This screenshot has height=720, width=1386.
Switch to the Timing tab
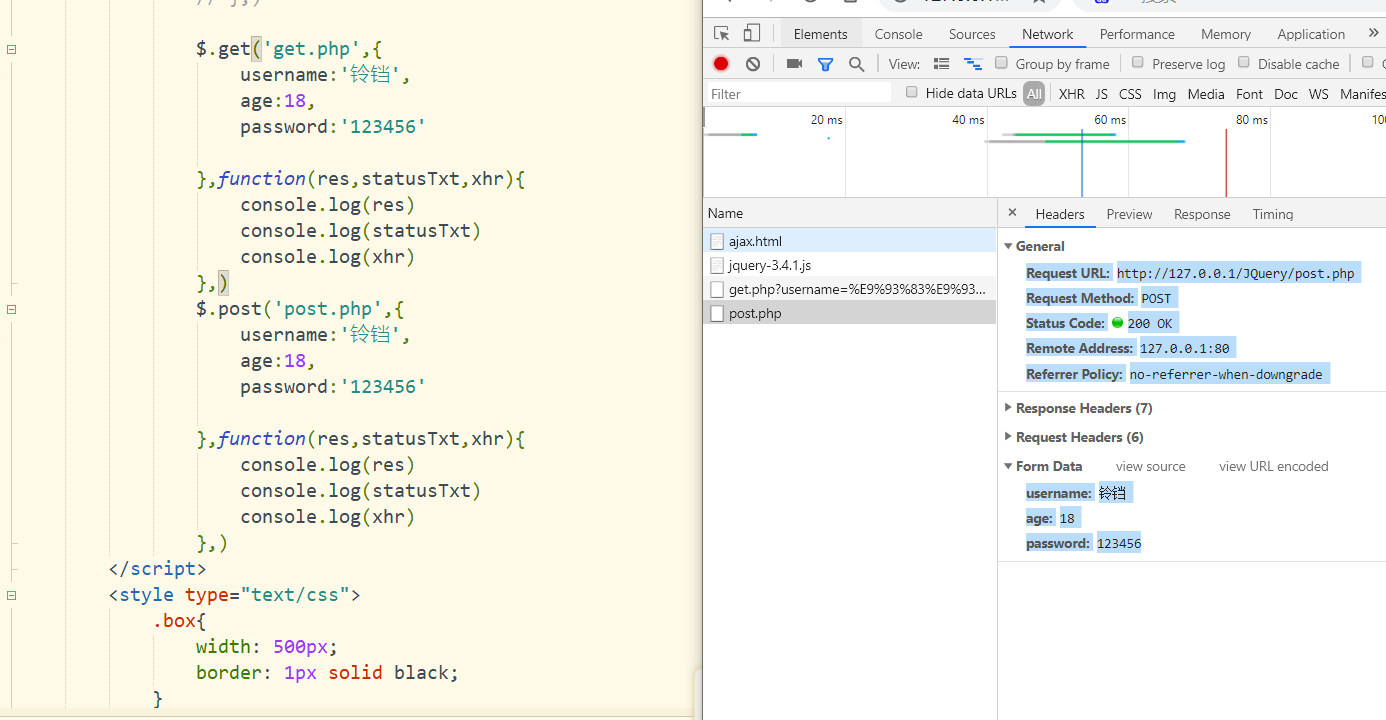[x=1272, y=214]
